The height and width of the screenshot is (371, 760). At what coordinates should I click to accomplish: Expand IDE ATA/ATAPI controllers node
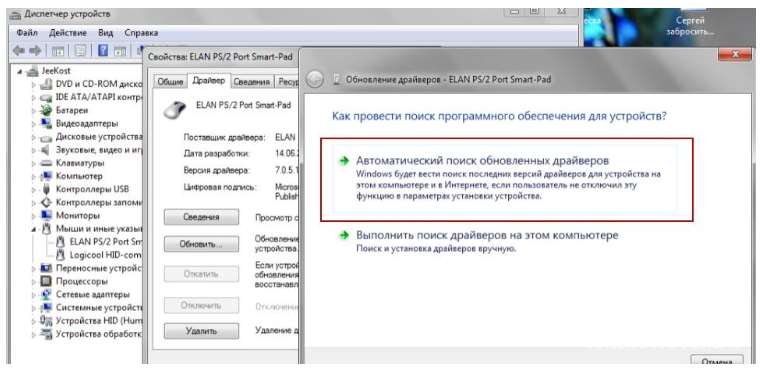[x=34, y=97]
